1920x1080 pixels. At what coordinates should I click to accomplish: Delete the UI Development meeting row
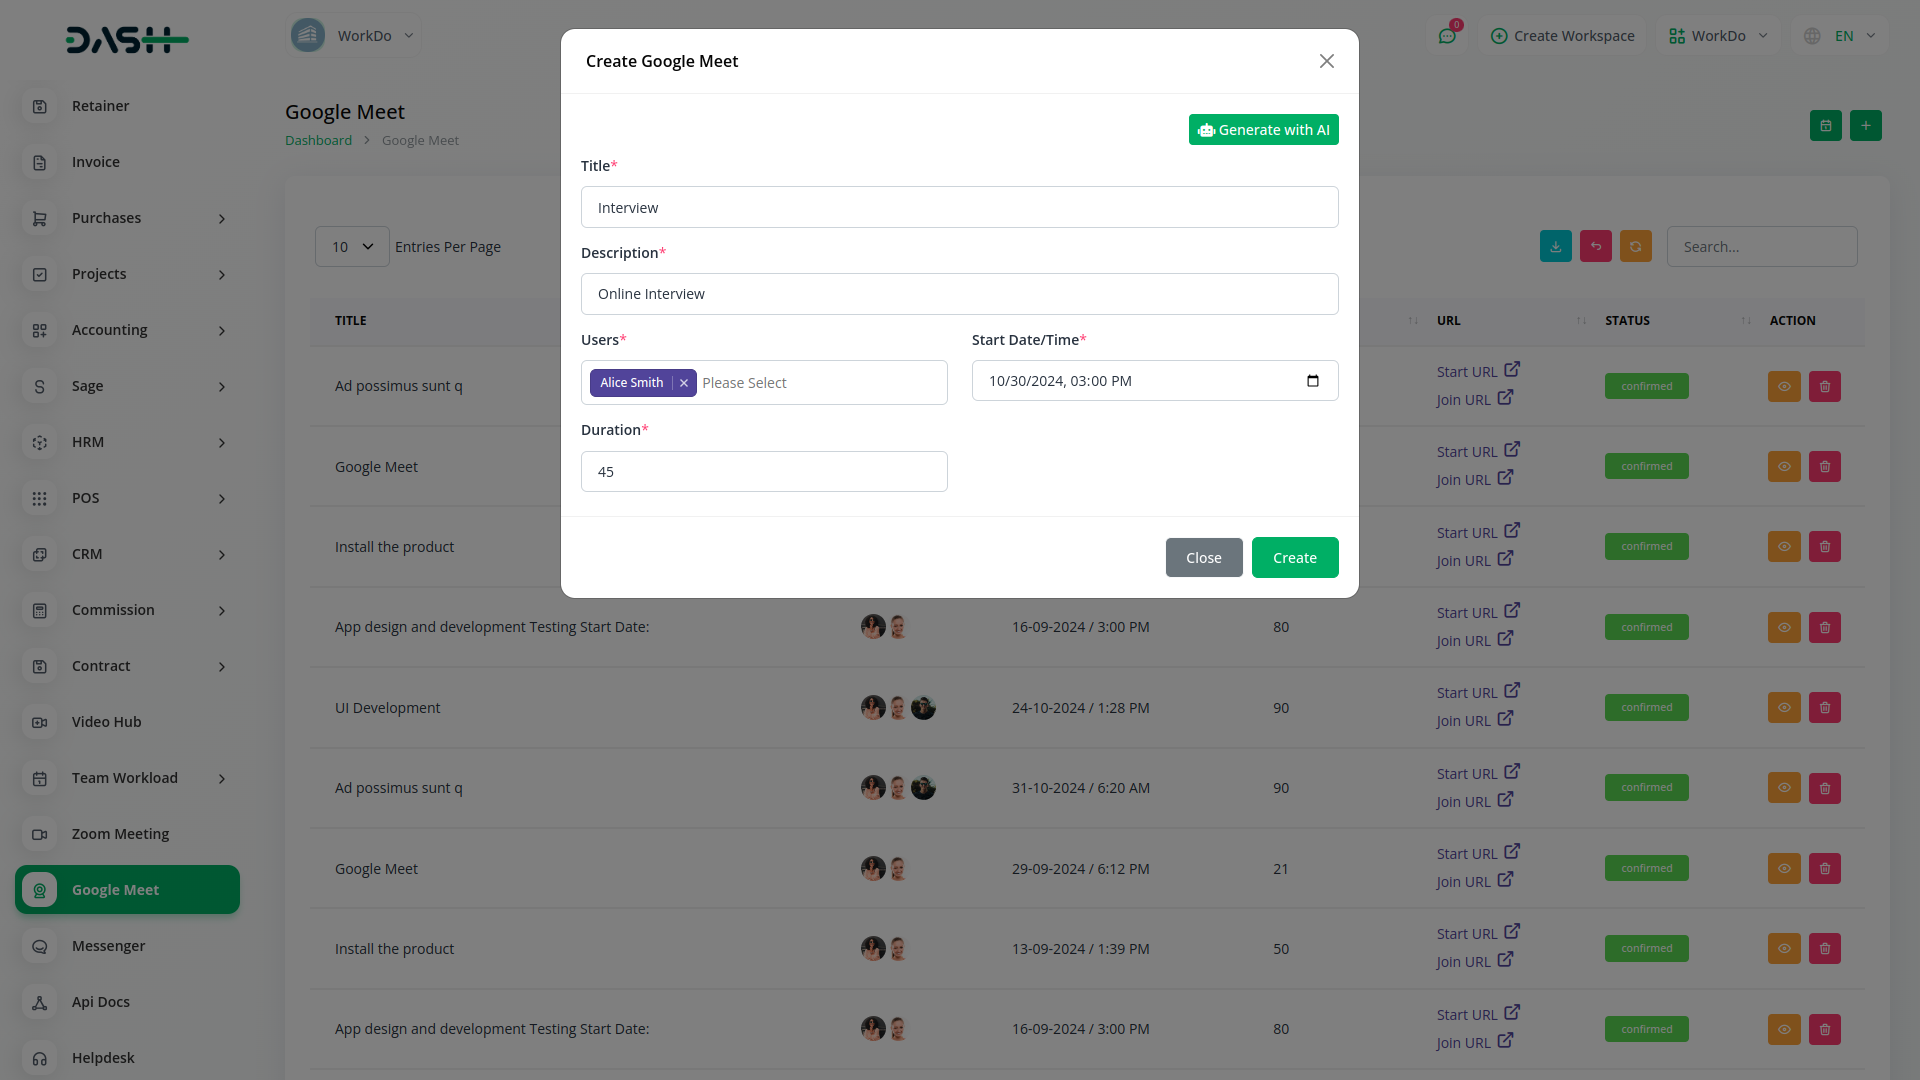click(x=1824, y=708)
